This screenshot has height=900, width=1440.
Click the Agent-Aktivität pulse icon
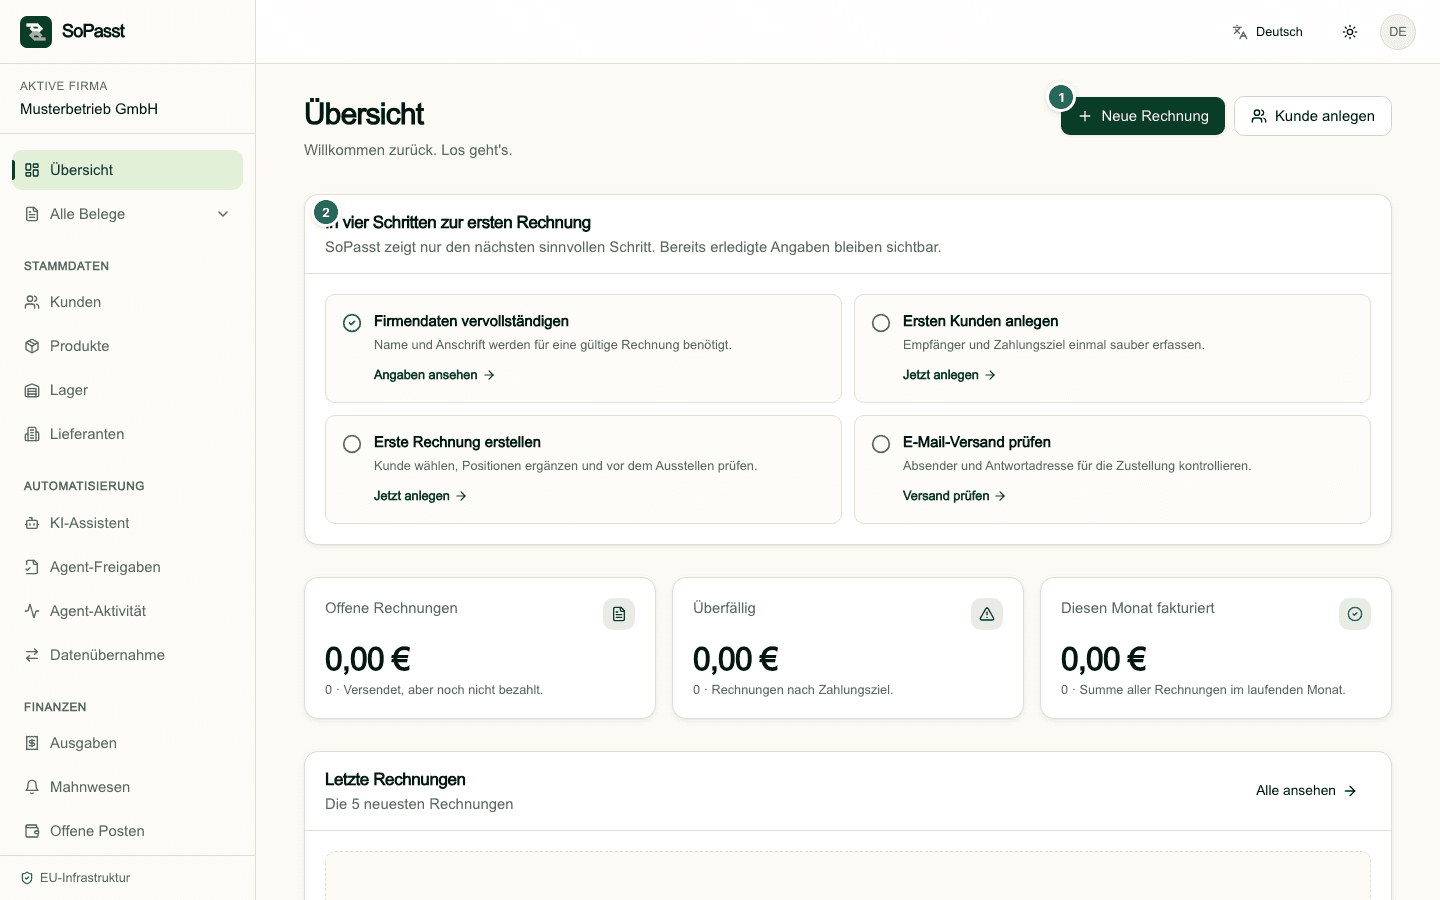32,611
